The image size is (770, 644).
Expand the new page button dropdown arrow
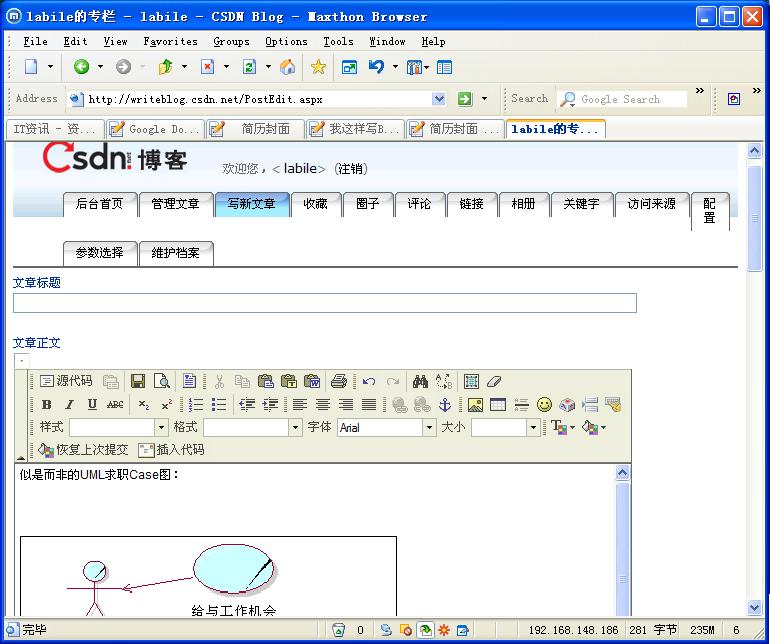tap(50, 67)
